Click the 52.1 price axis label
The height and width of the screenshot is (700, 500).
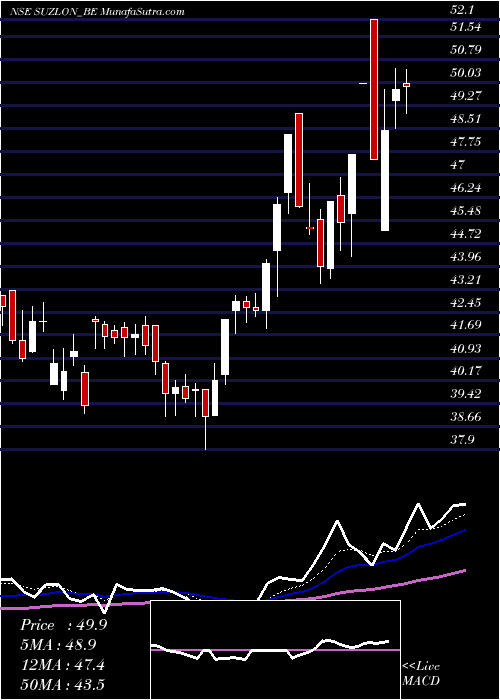pos(462,10)
